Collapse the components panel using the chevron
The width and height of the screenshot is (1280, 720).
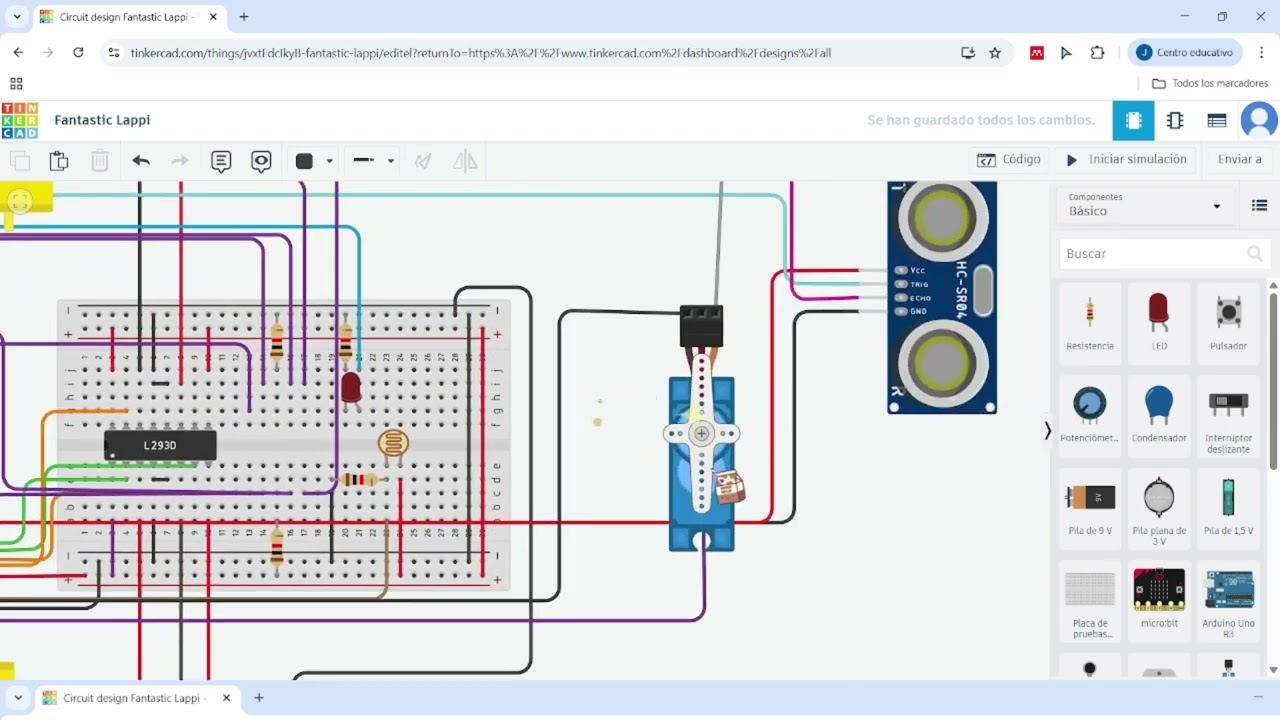click(x=1047, y=431)
